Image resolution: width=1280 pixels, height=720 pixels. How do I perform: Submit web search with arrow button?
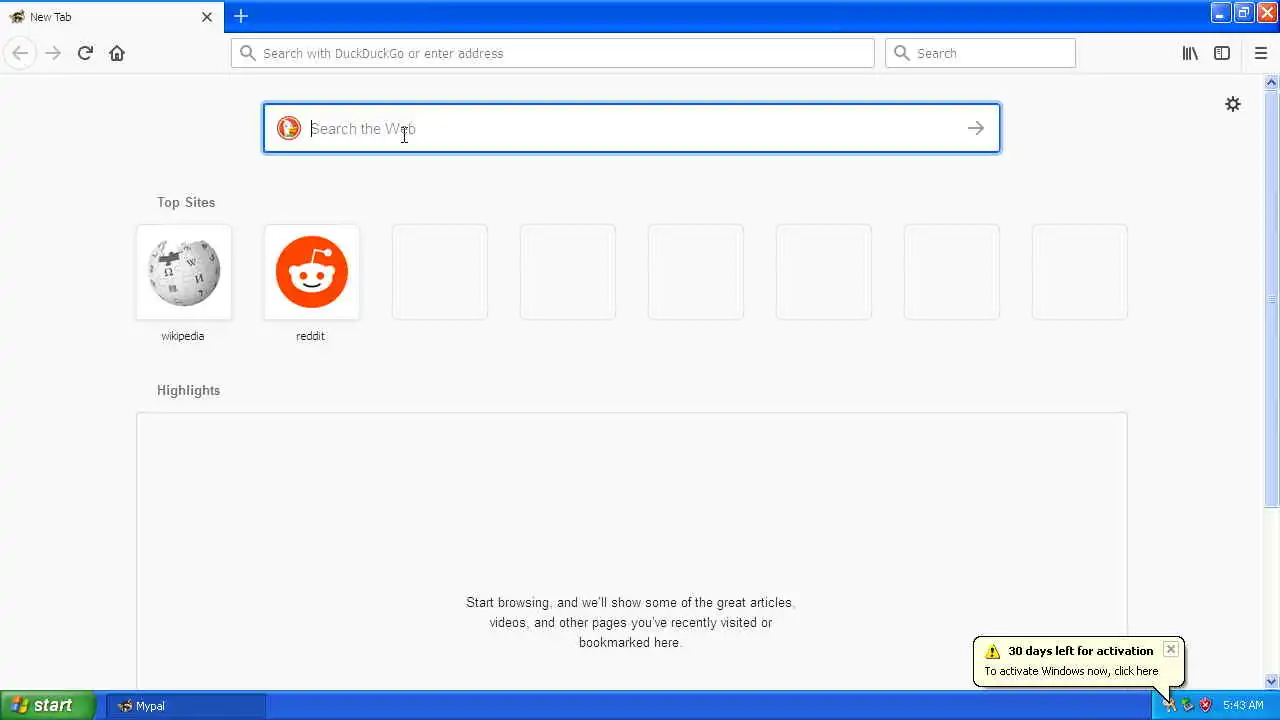click(976, 128)
